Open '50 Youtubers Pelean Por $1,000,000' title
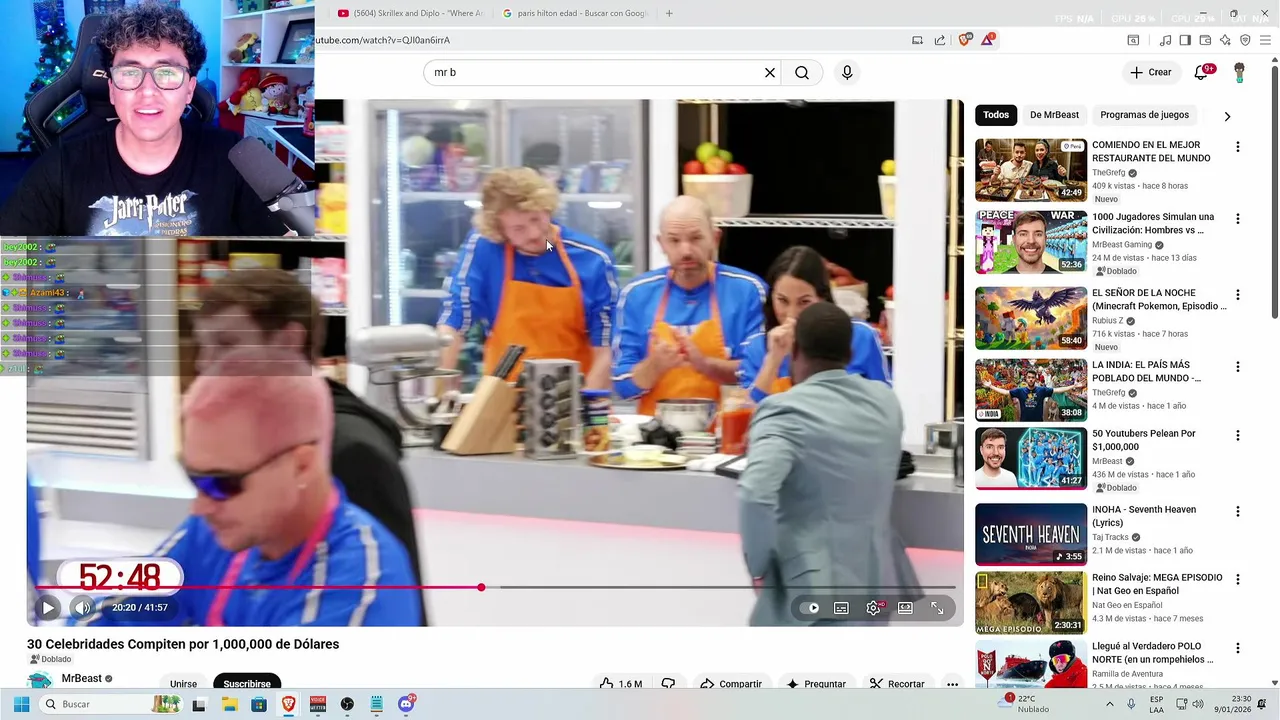This screenshot has width=1280, height=720. pos(1144,440)
